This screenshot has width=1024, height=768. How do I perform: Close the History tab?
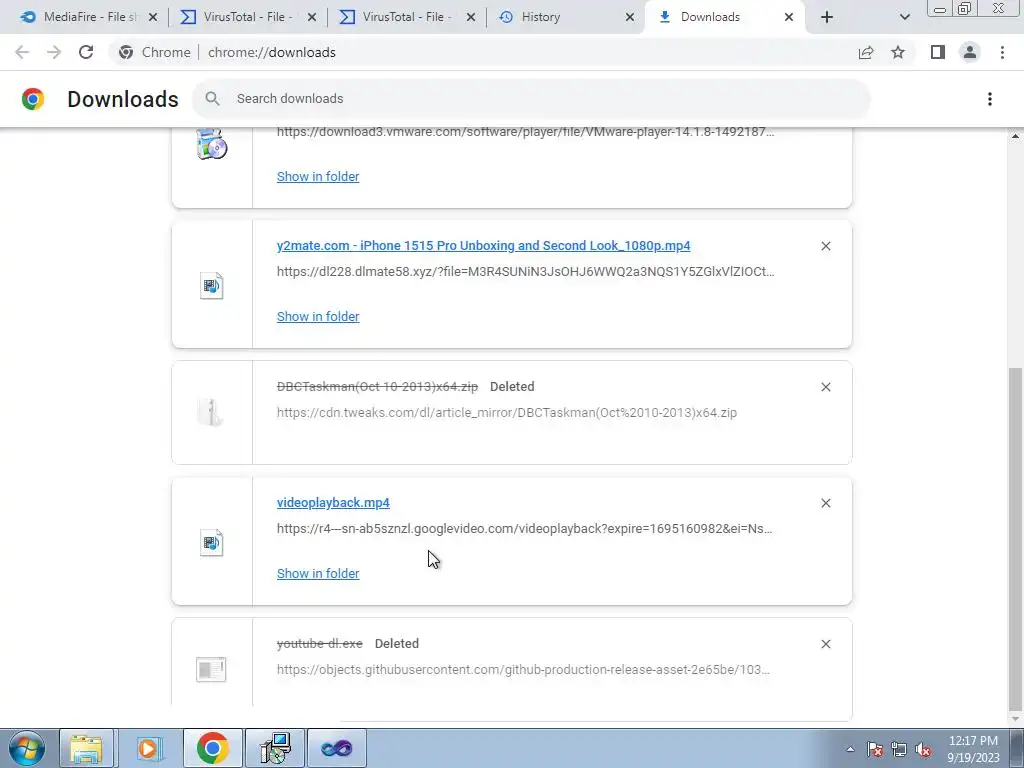[x=630, y=17]
